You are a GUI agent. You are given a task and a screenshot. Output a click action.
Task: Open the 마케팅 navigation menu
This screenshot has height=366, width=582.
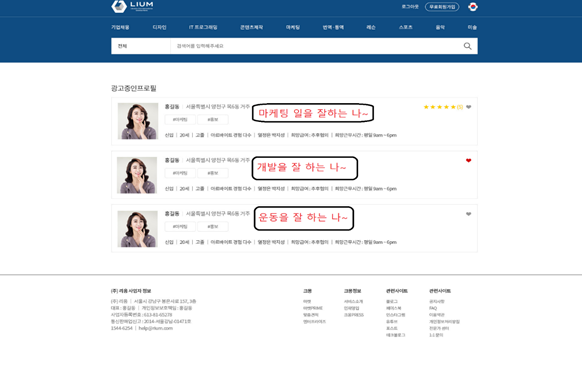(x=292, y=27)
